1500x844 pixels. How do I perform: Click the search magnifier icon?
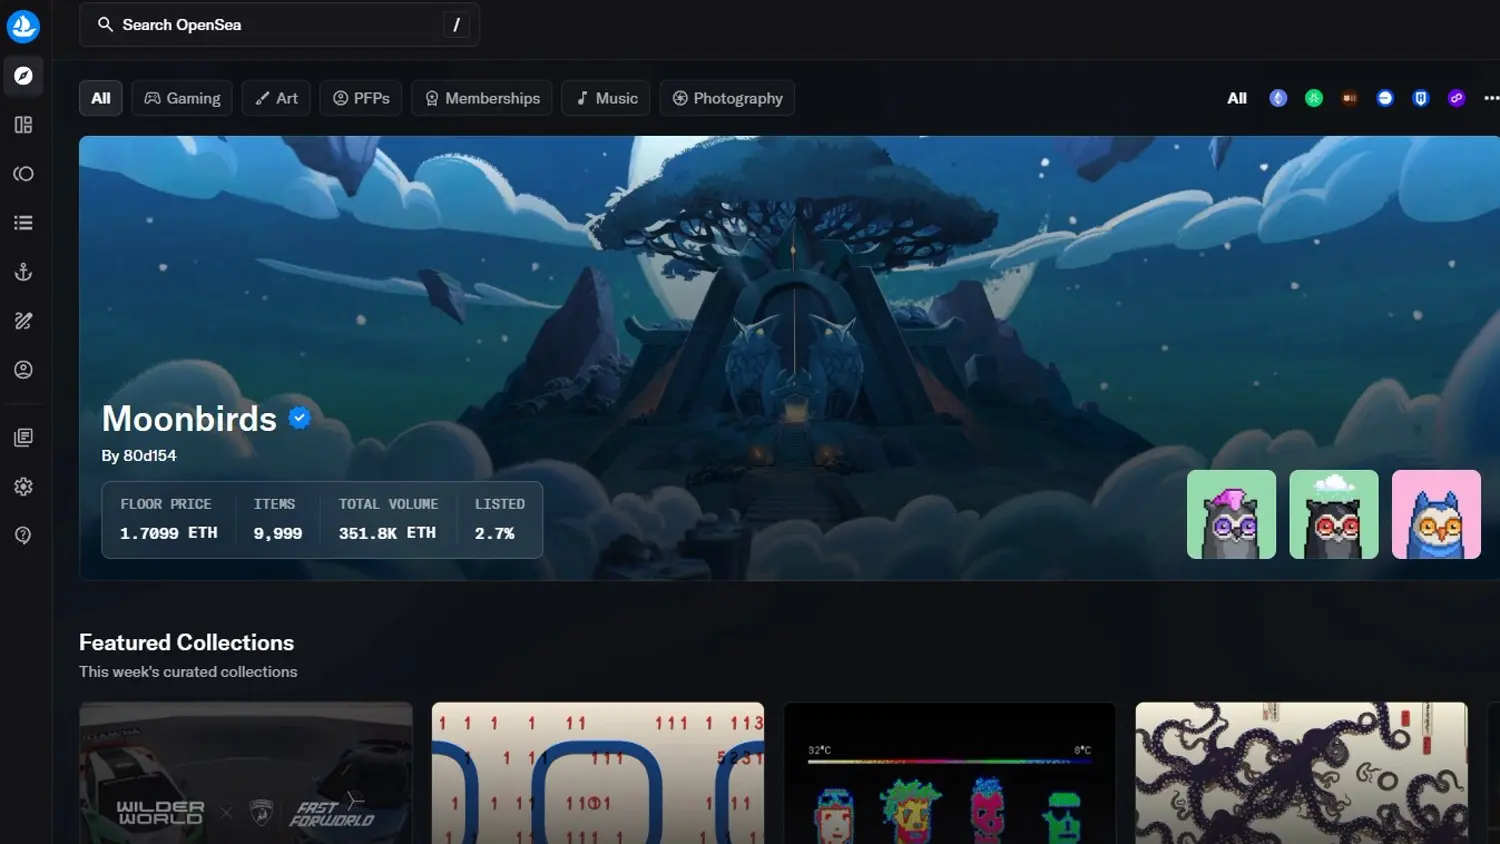click(105, 24)
